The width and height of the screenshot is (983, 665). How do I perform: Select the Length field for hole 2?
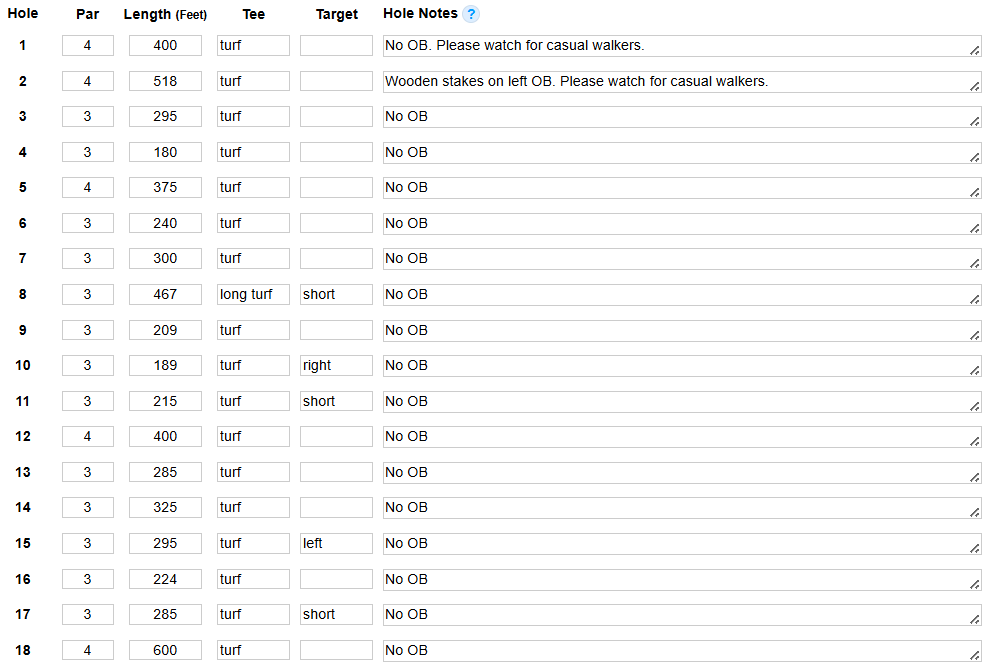pos(165,82)
